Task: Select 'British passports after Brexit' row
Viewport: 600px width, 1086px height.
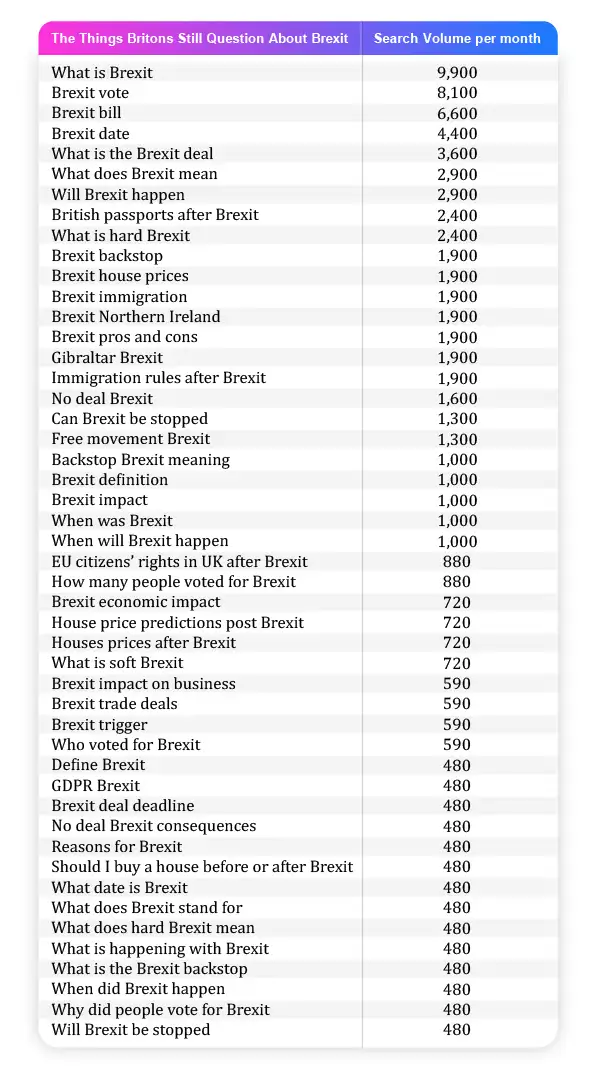Action: click(298, 215)
